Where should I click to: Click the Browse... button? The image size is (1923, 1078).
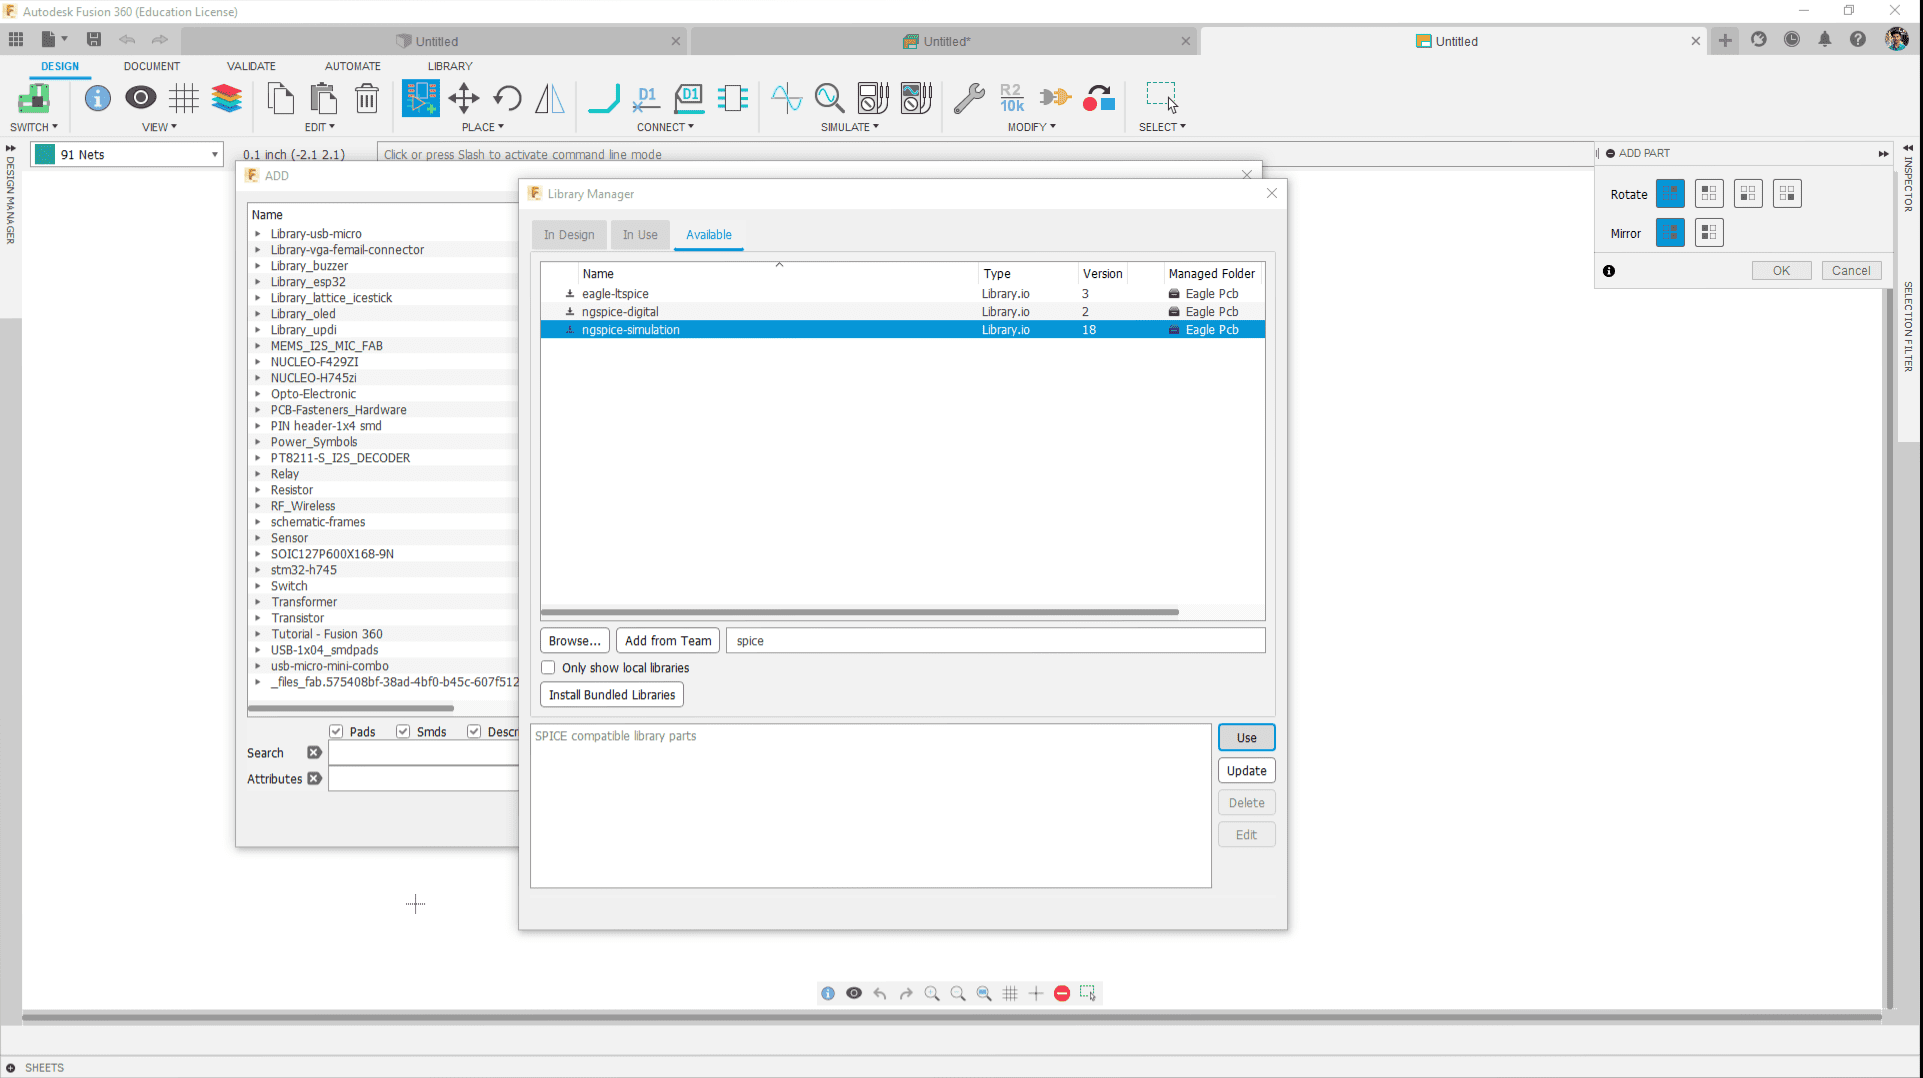point(574,640)
